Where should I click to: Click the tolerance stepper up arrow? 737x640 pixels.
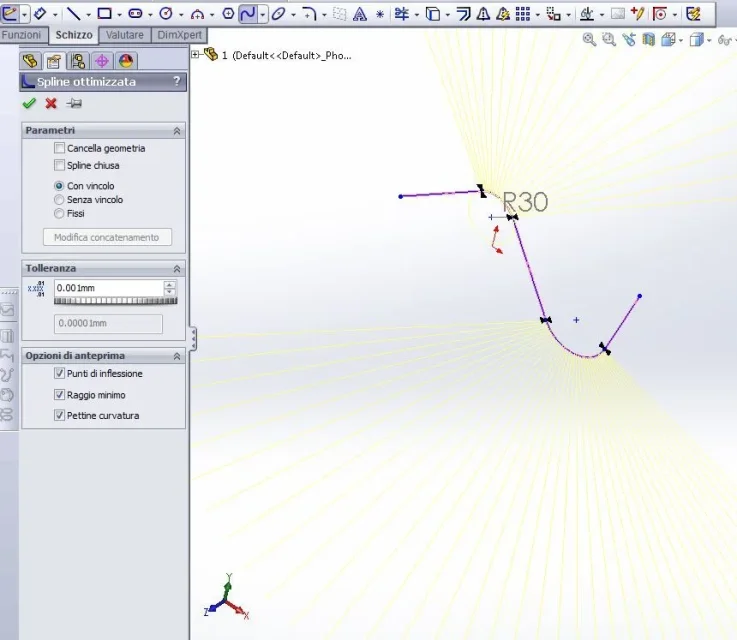click(170, 284)
